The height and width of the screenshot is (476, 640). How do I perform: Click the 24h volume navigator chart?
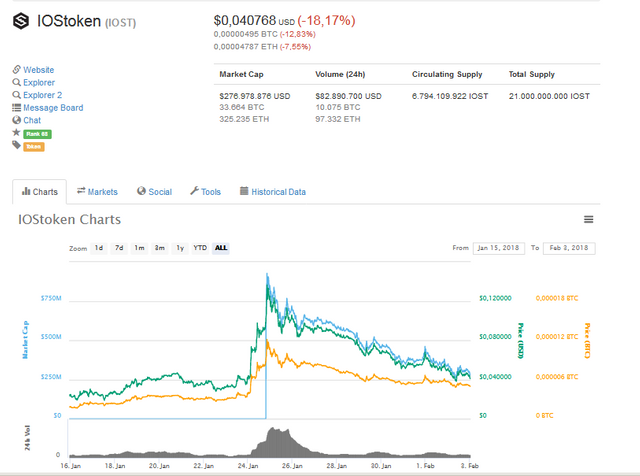269,442
